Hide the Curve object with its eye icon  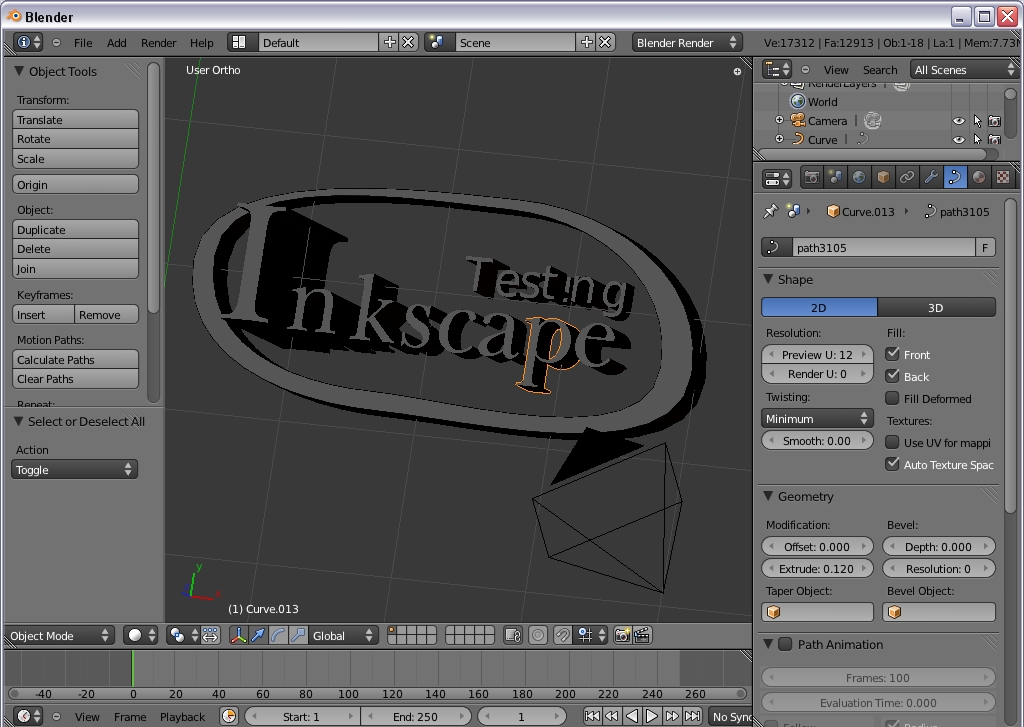(958, 139)
